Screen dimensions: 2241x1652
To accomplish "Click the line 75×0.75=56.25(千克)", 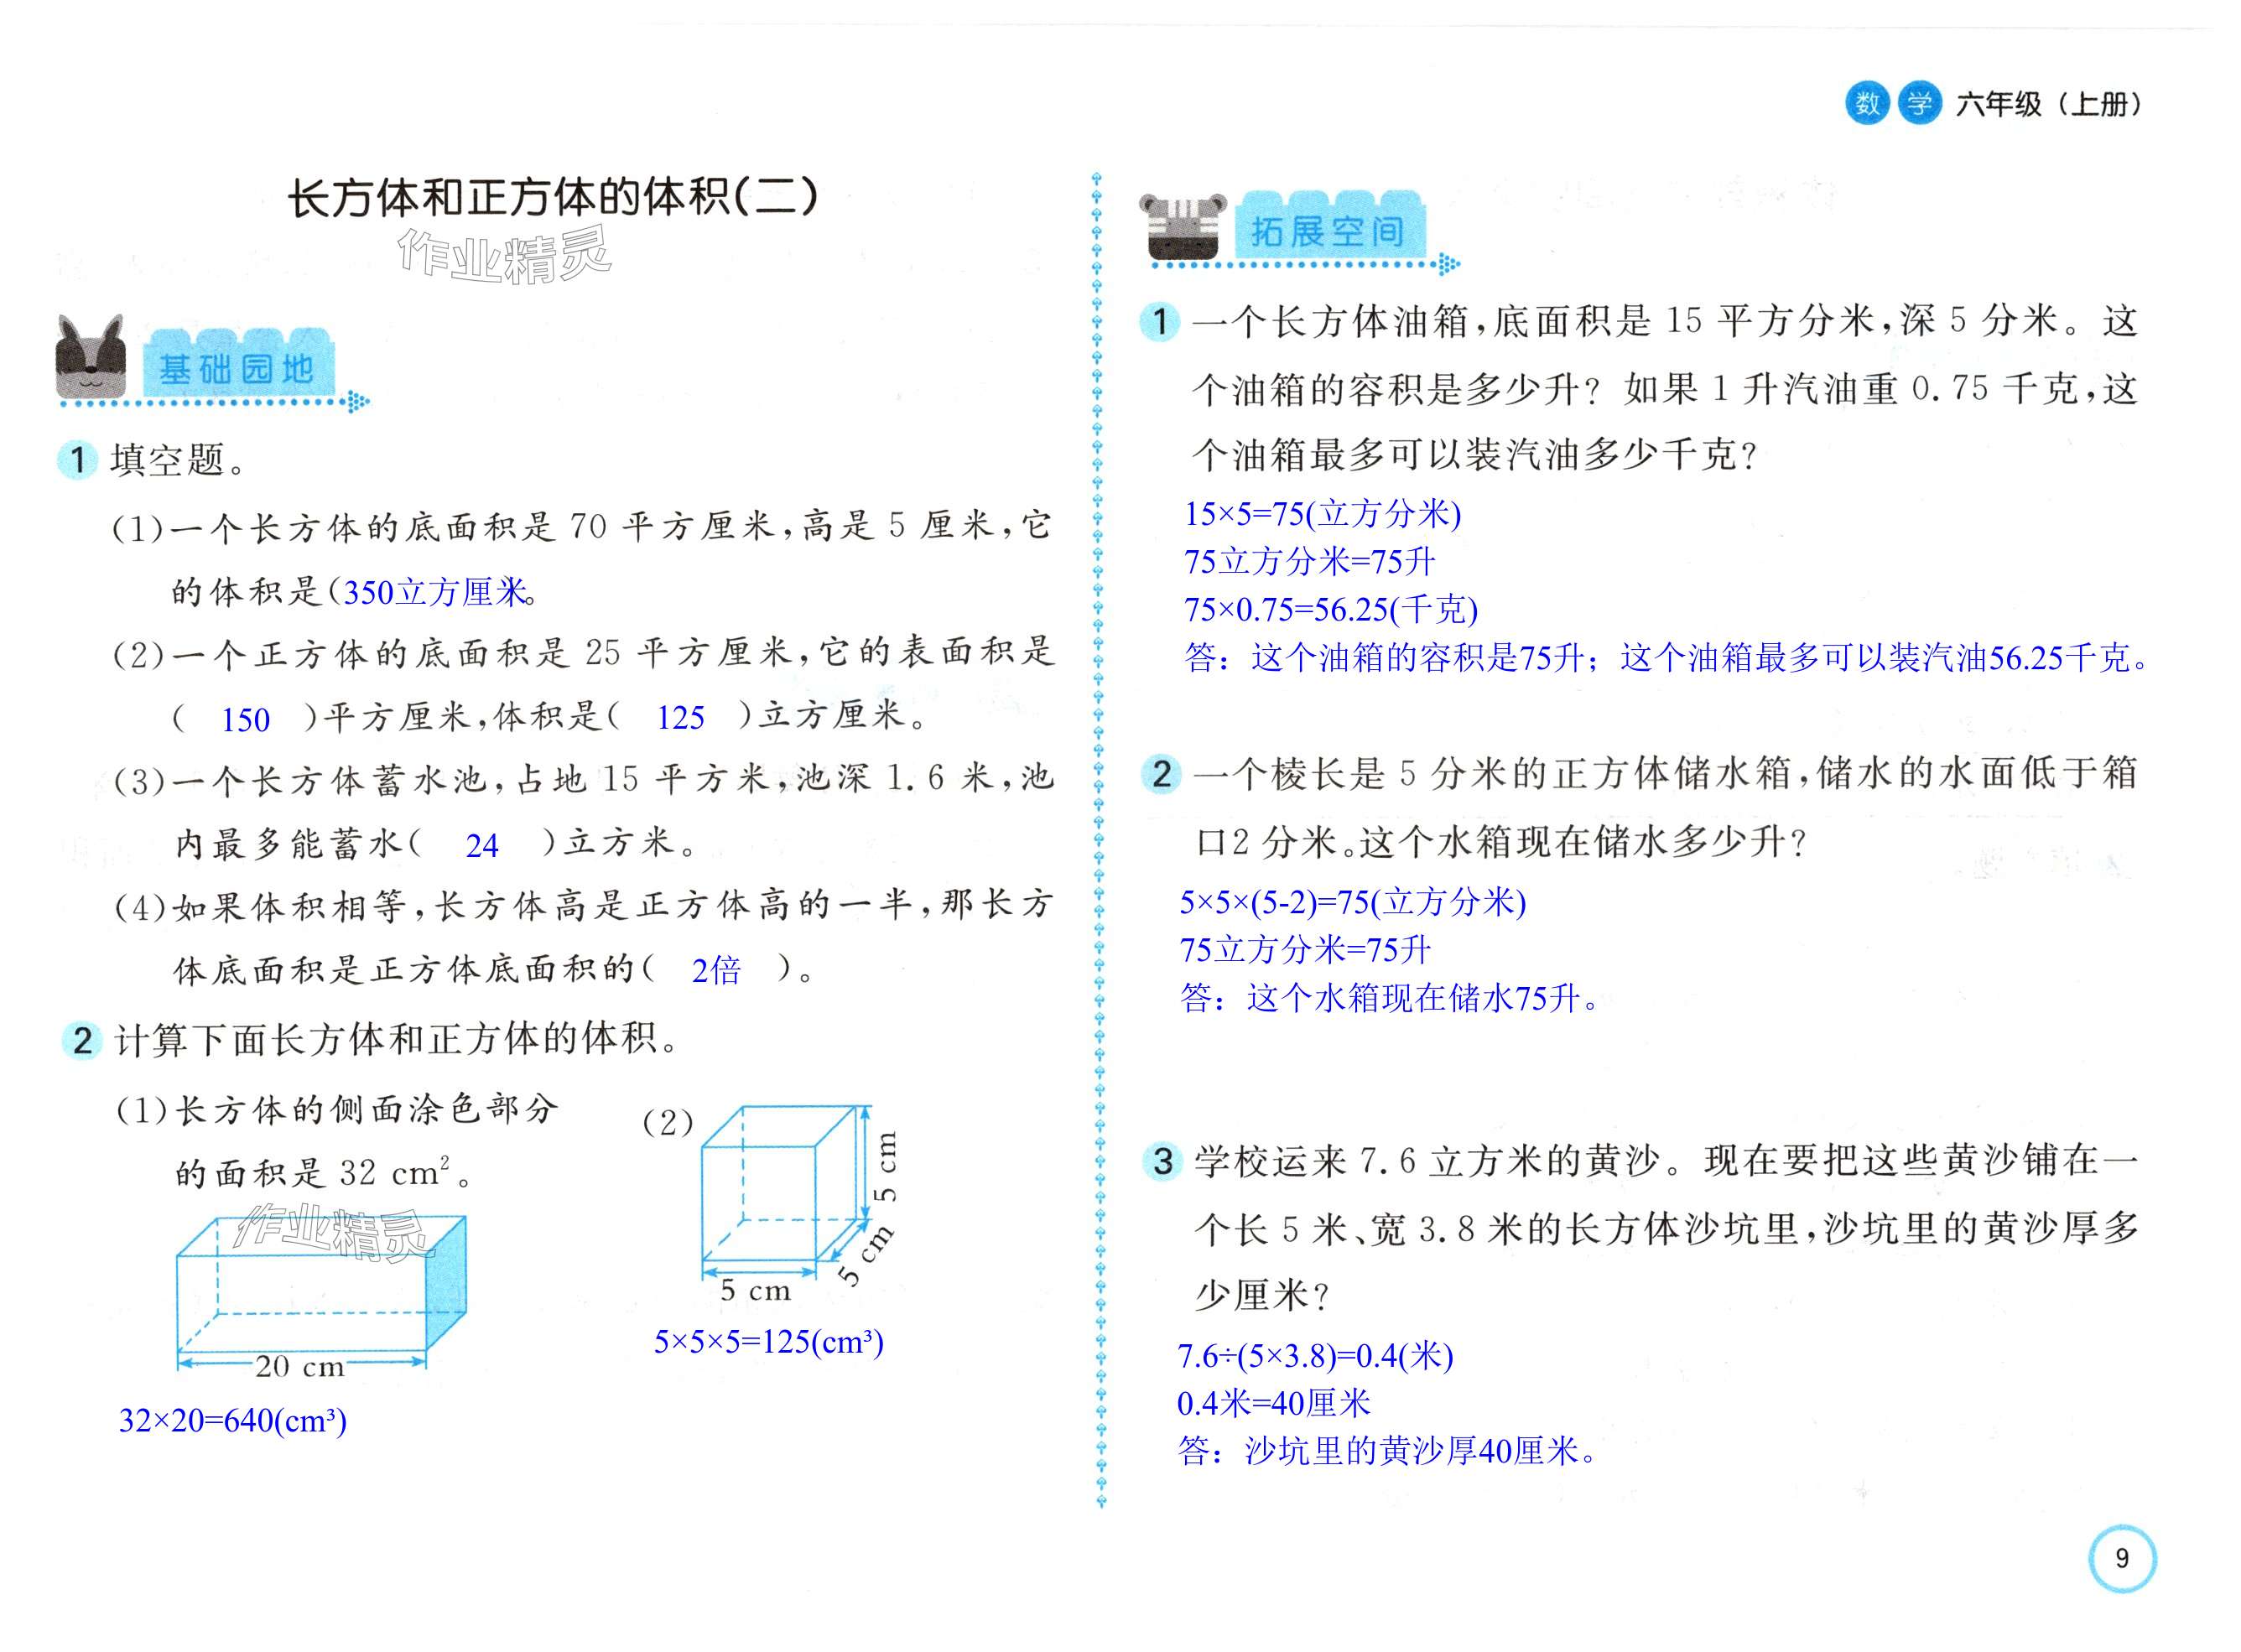I will [x=1331, y=609].
